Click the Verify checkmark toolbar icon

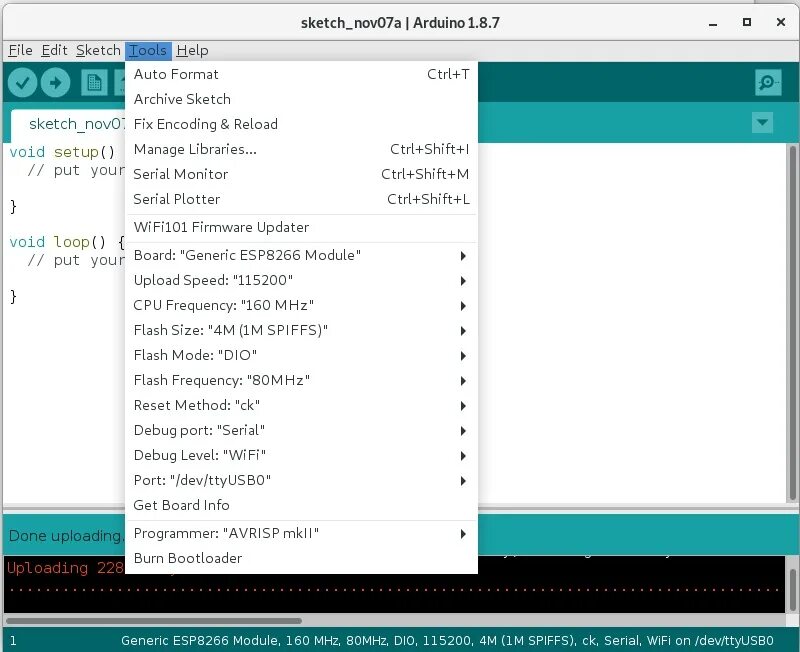click(x=22, y=82)
